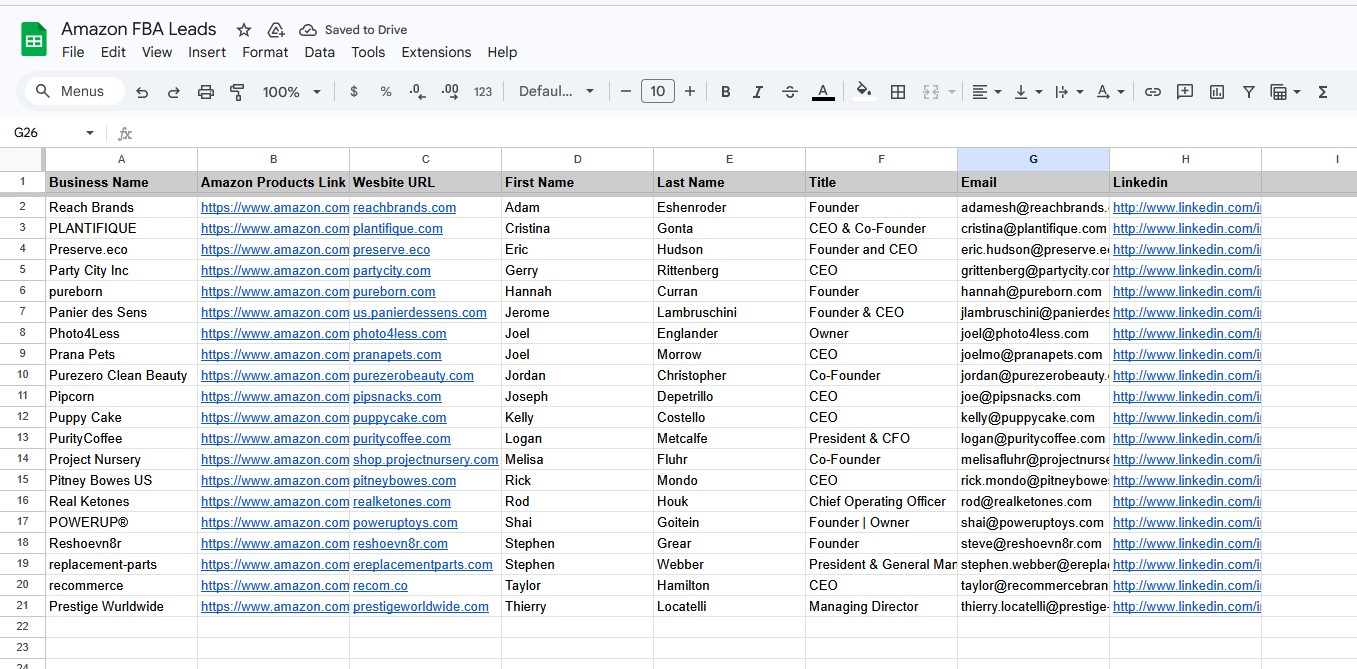This screenshot has width=1357, height=669.
Task: Select row 5 header
Action: (x=22, y=270)
